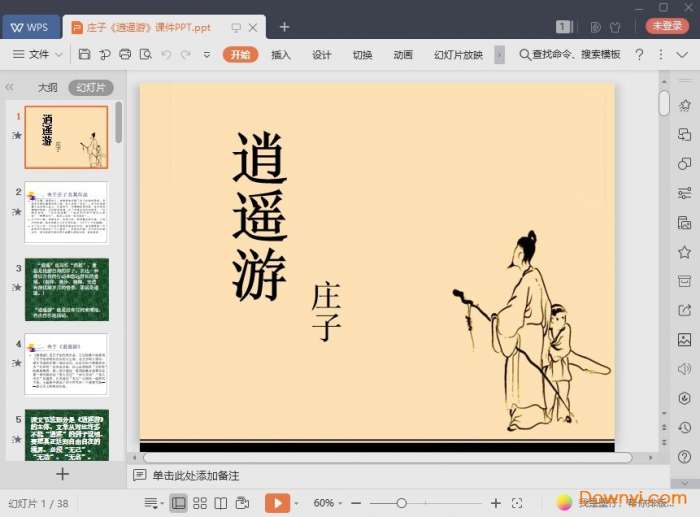This screenshot has height=517, width=700.
Task: Zoom in with plus button
Action: pyautogui.click(x=496, y=503)
